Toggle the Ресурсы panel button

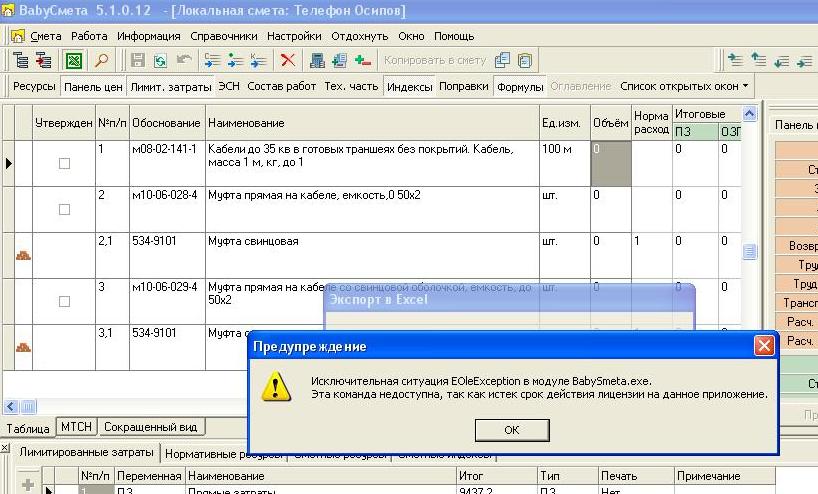point(34,86)
